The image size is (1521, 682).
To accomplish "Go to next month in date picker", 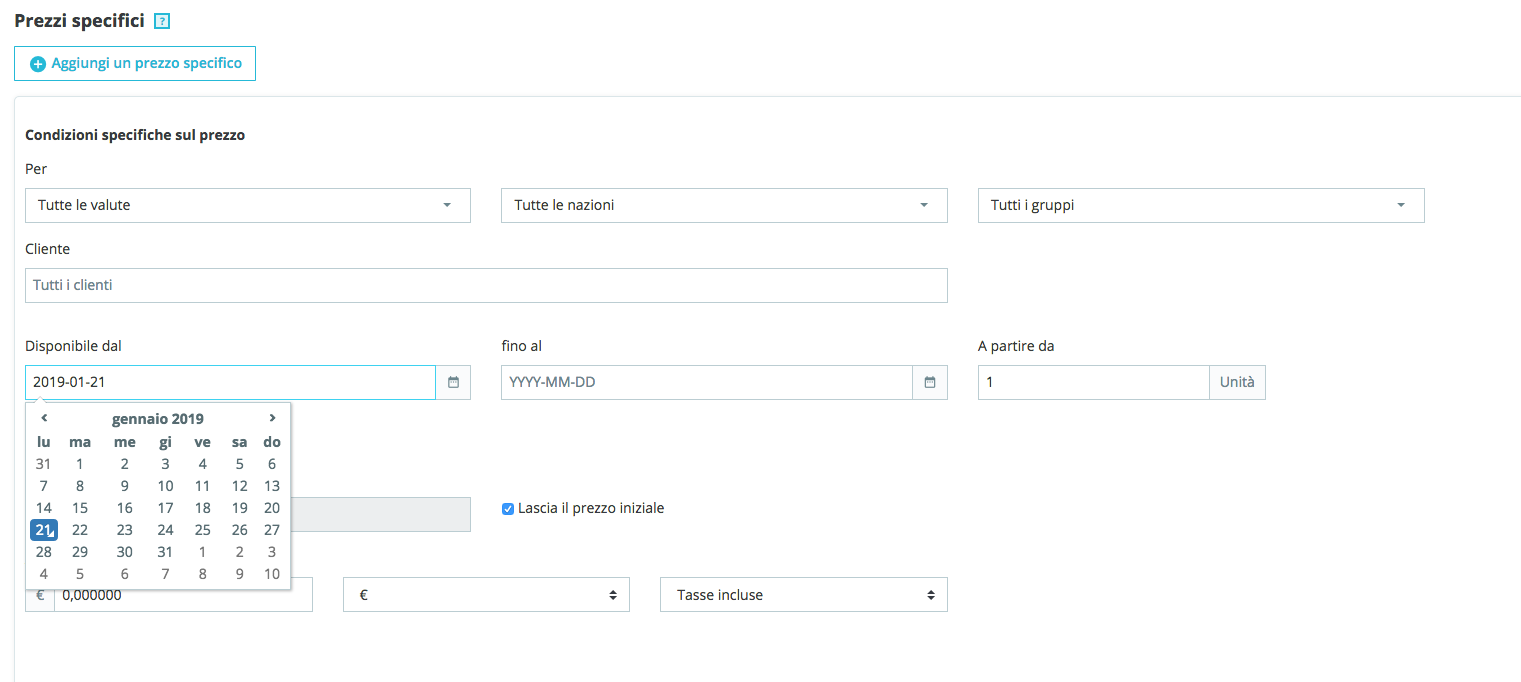I will pyautogui.click(x=272, y=418).
